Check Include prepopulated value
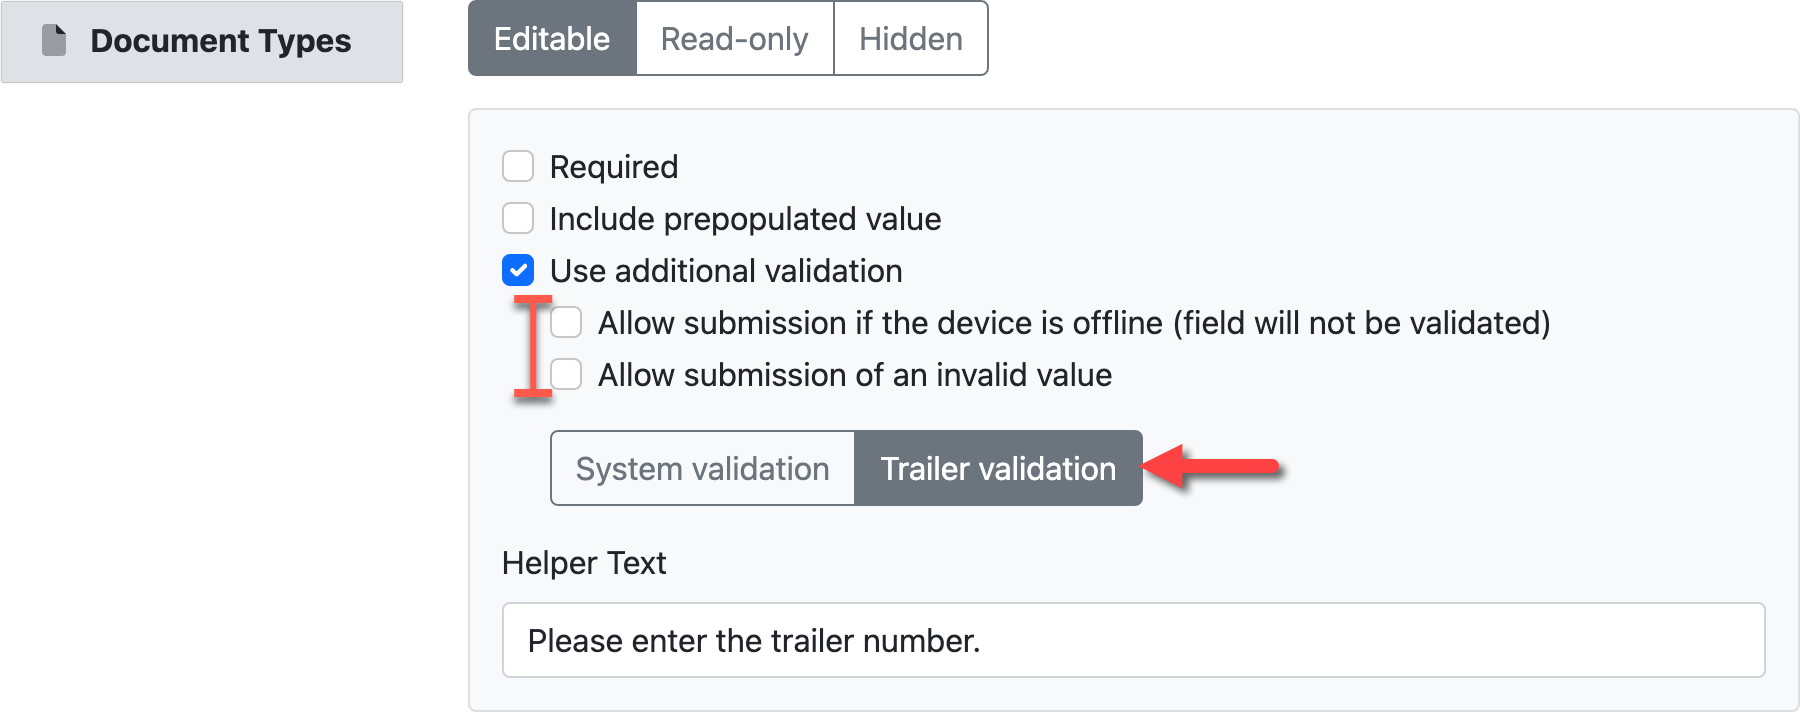Image resolution: width=1800 pixels, height=712 pixels. 517,218
